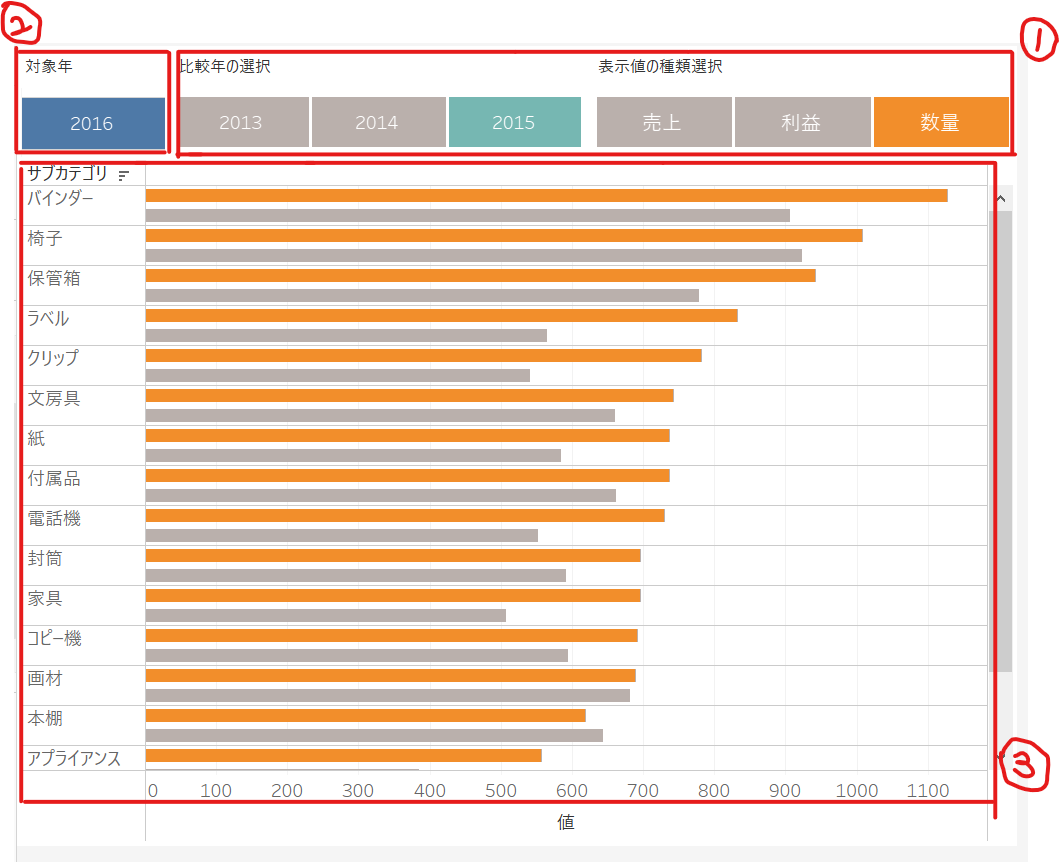Select the 保管箱 row label
This screenshot has width=1060, height=862.
pyautogui.click(x=53, y=278)
